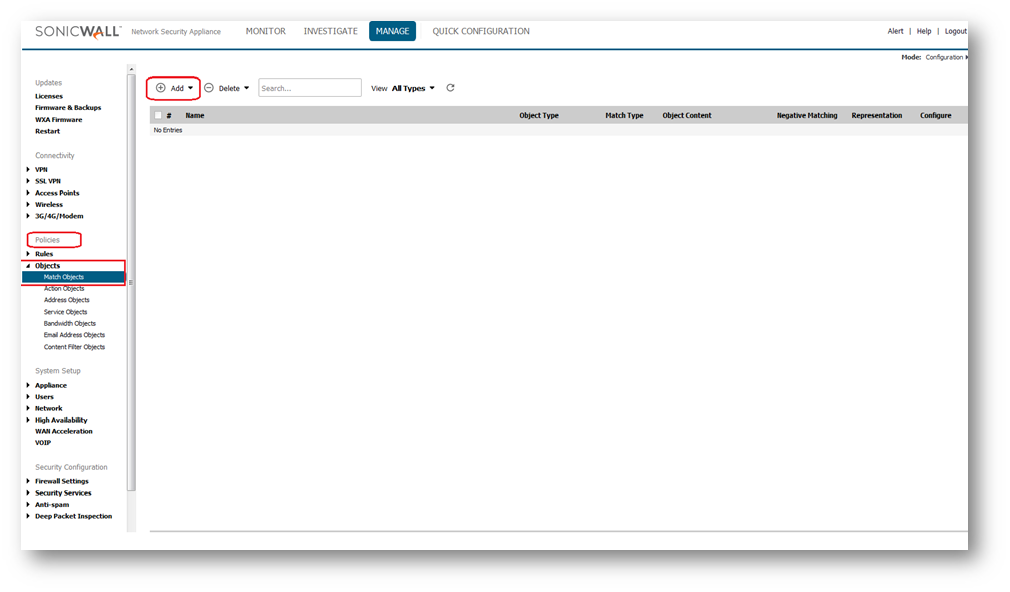Open the Help link
1010x592 pixels.
[x=924, y=31]
